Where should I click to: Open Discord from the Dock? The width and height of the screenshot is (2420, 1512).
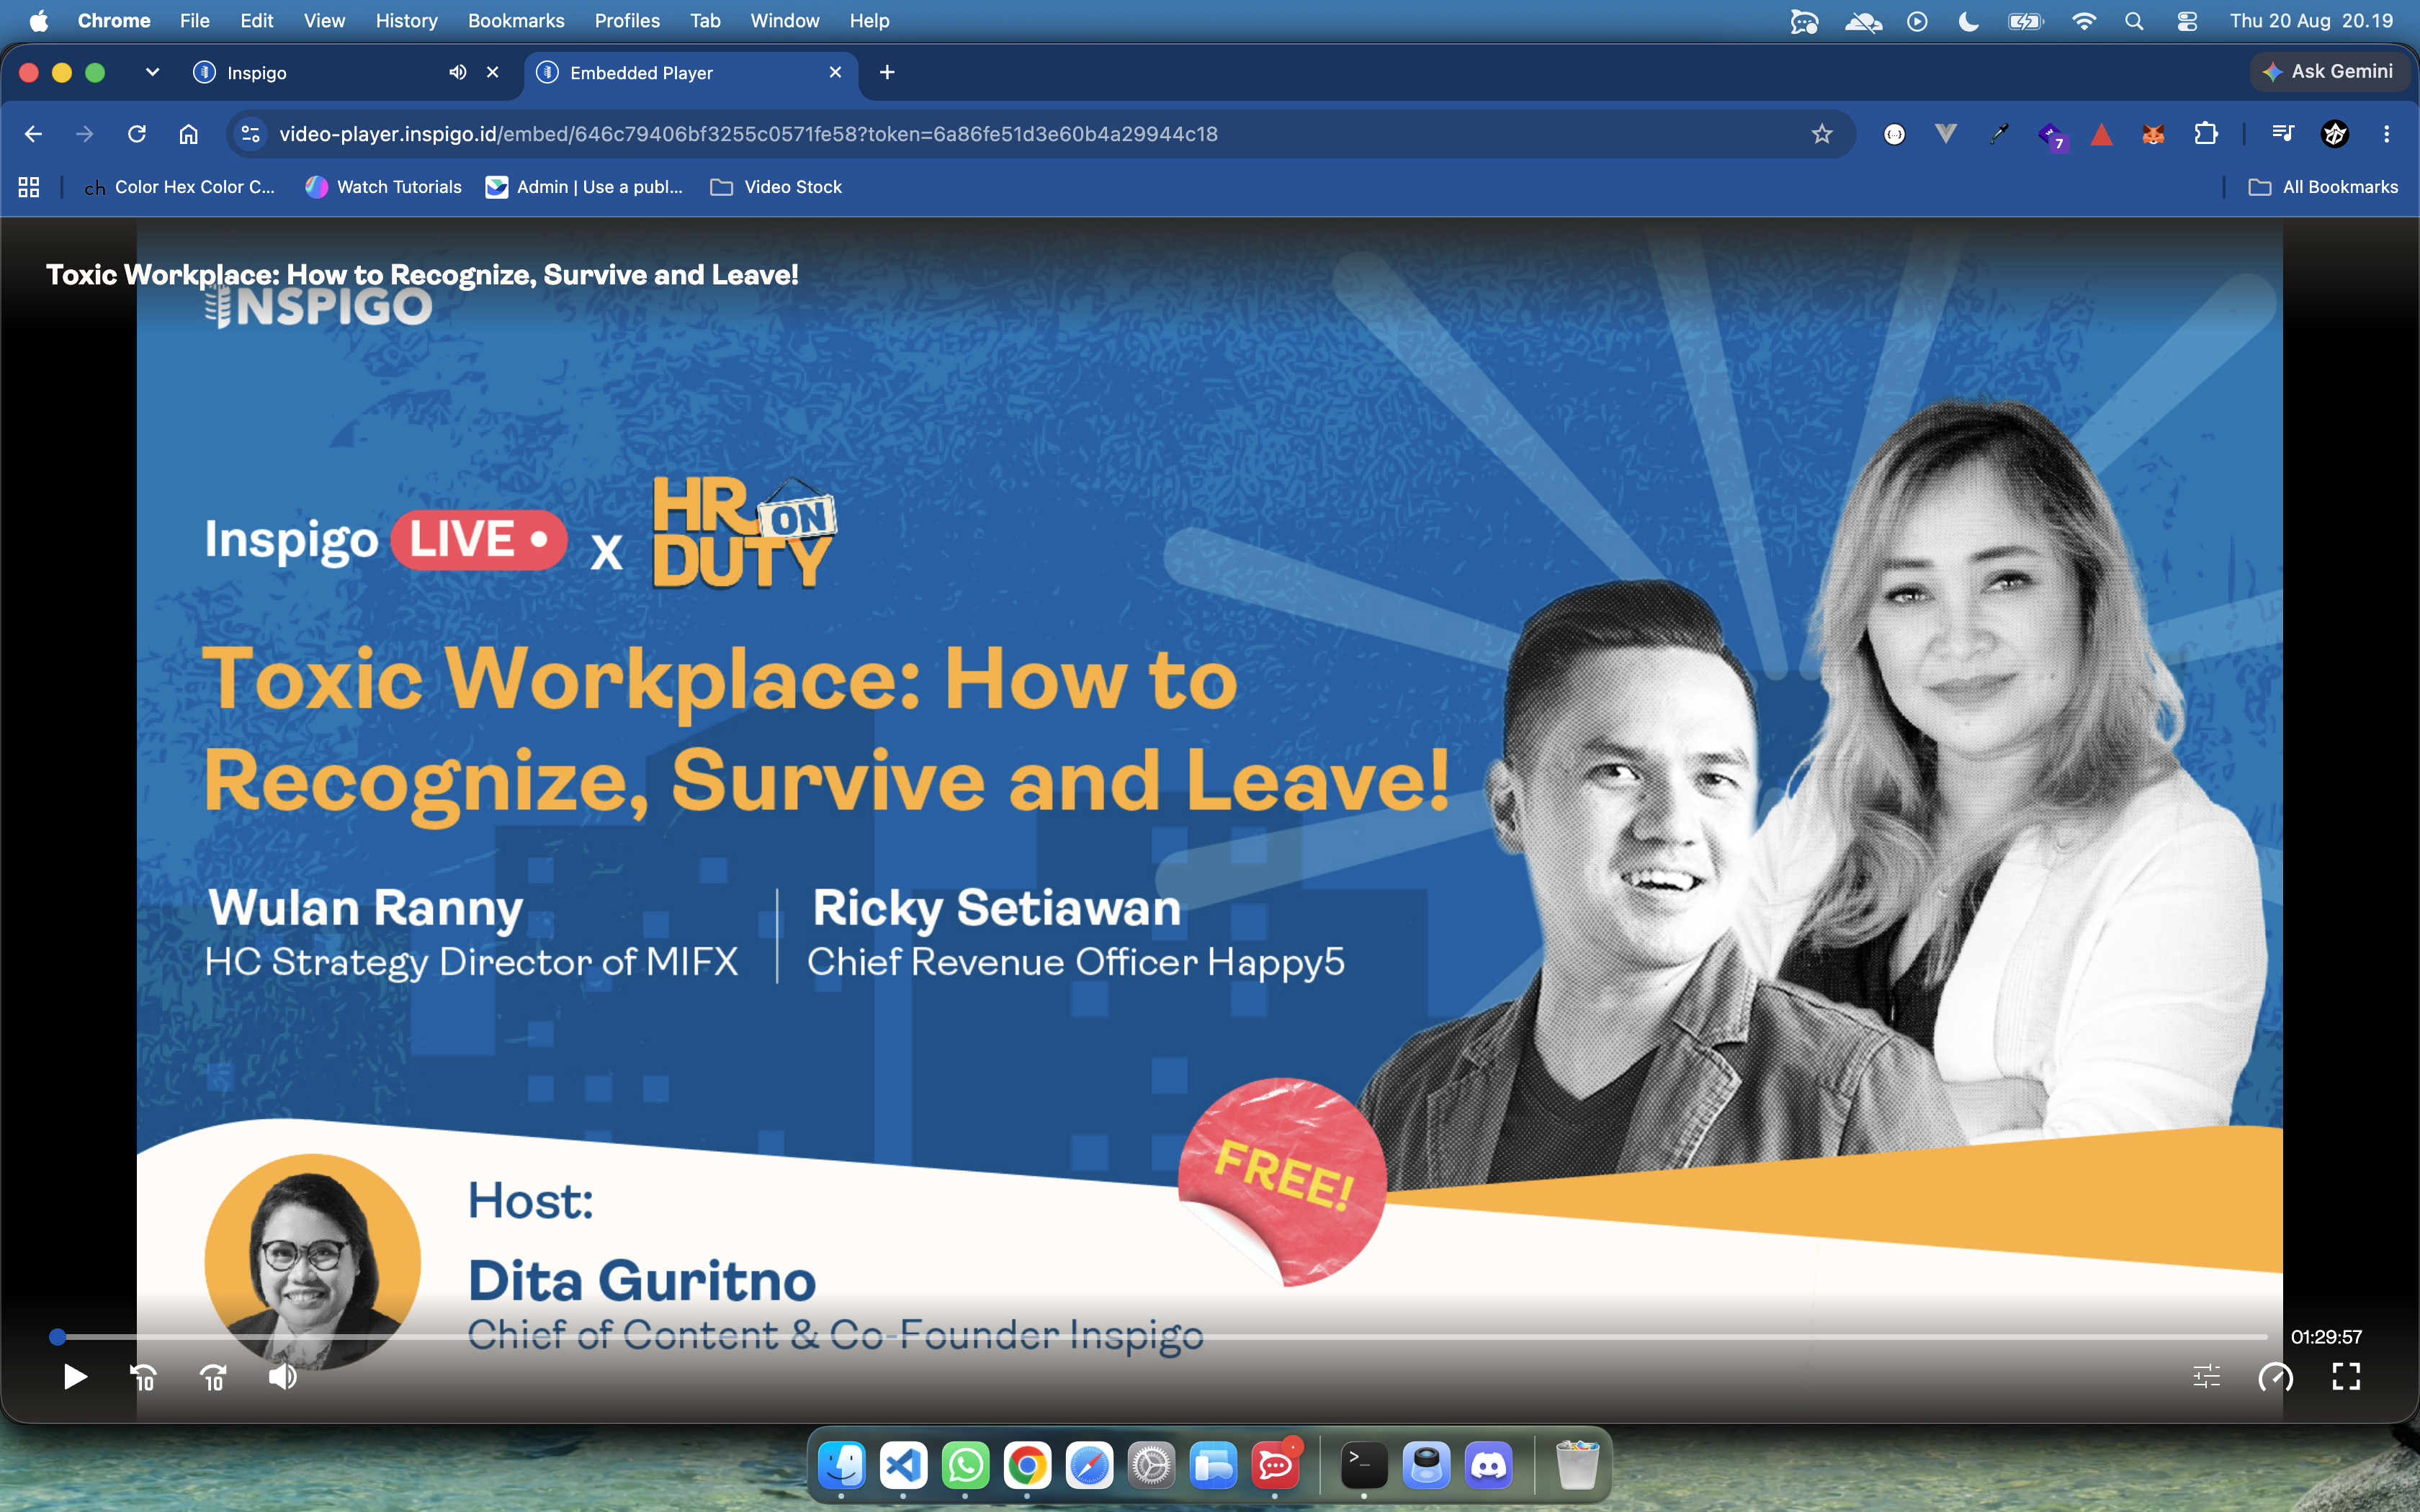pos(1489,1466)
